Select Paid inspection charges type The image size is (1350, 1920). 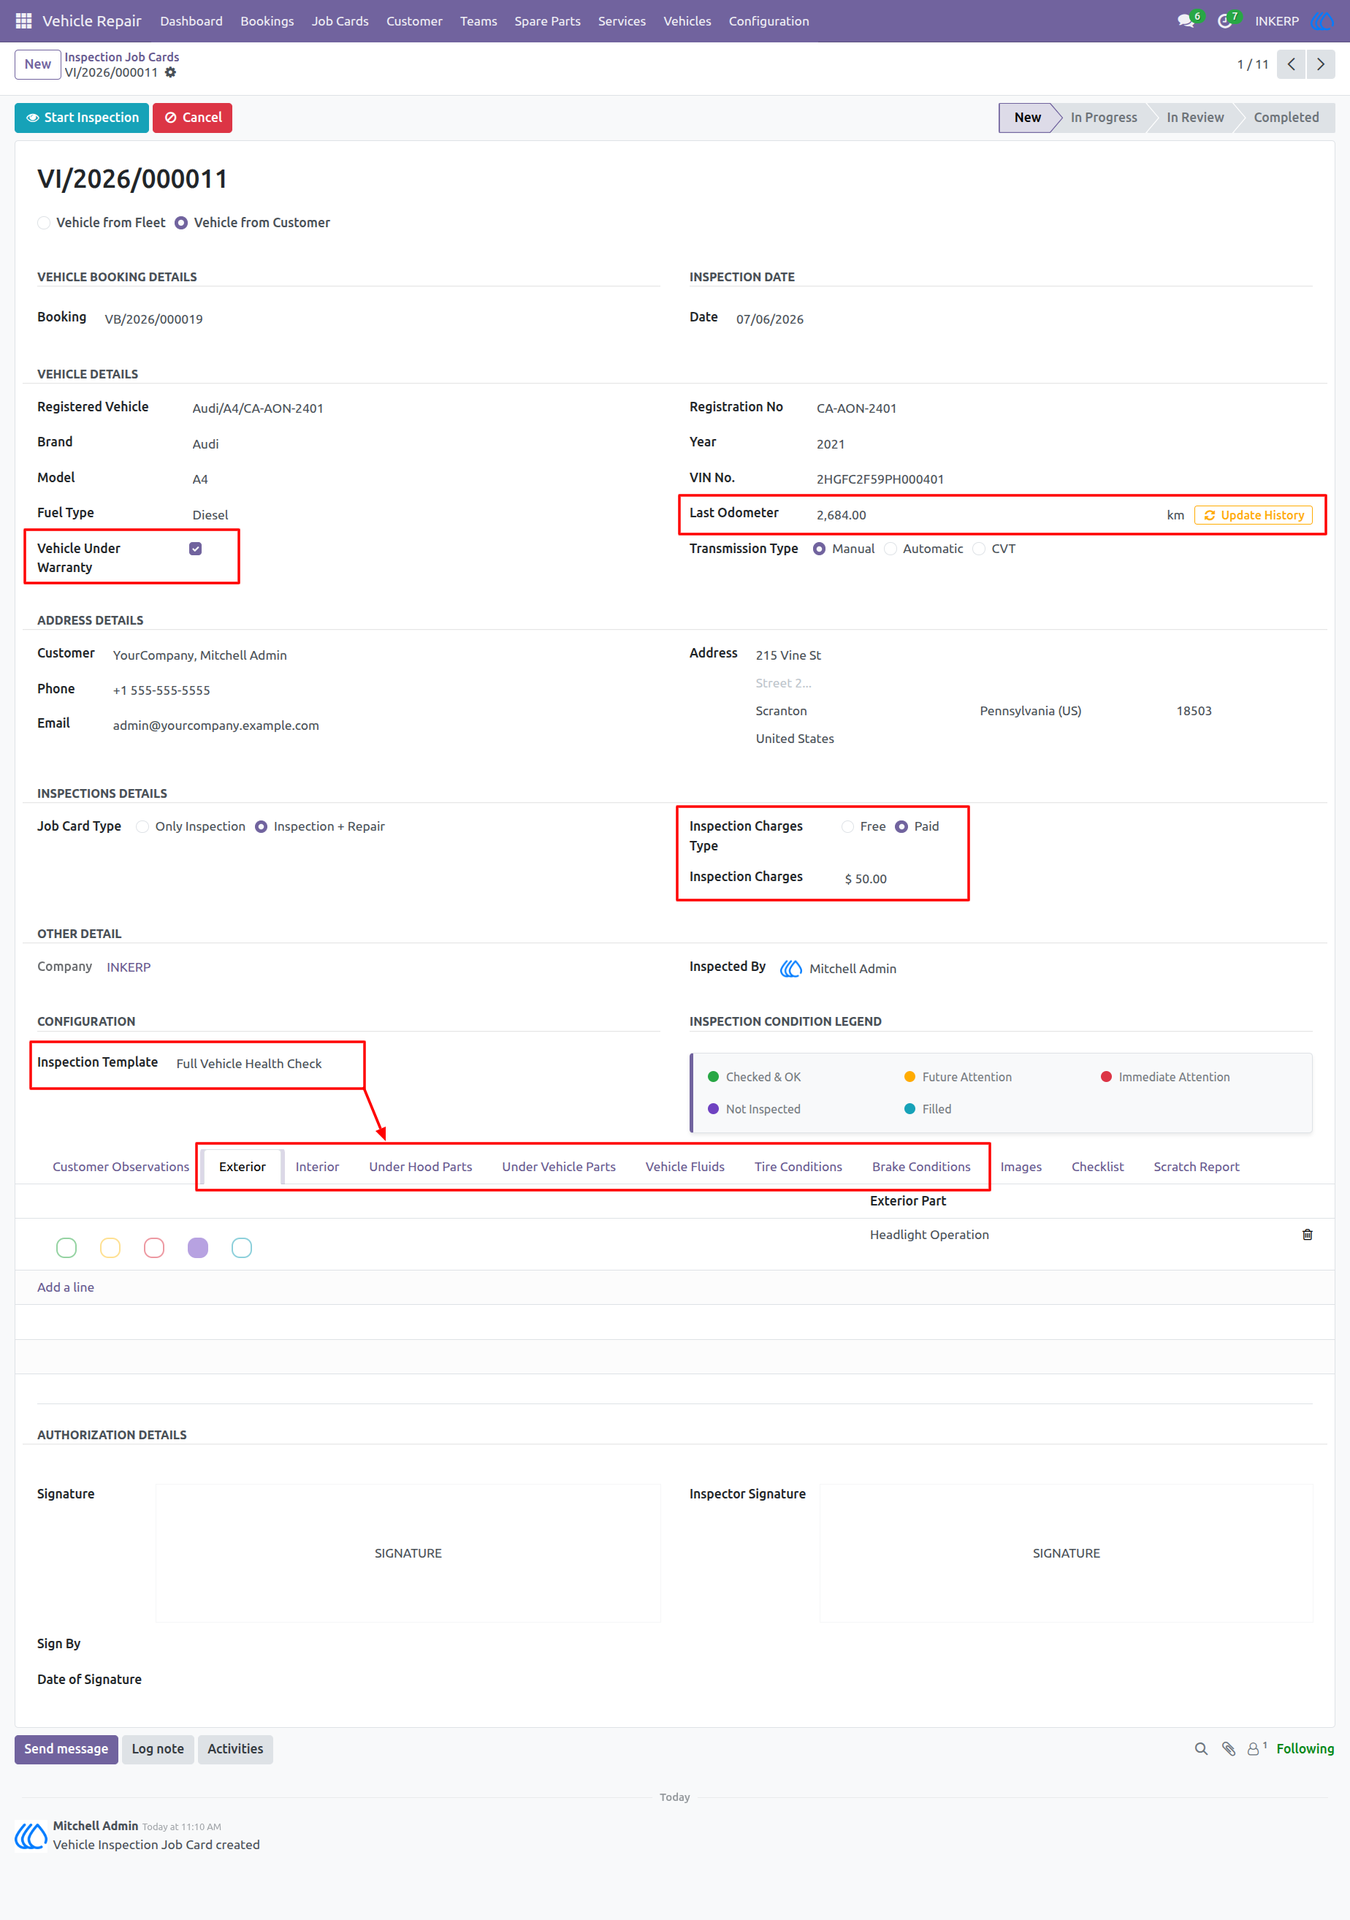[902, 827]
